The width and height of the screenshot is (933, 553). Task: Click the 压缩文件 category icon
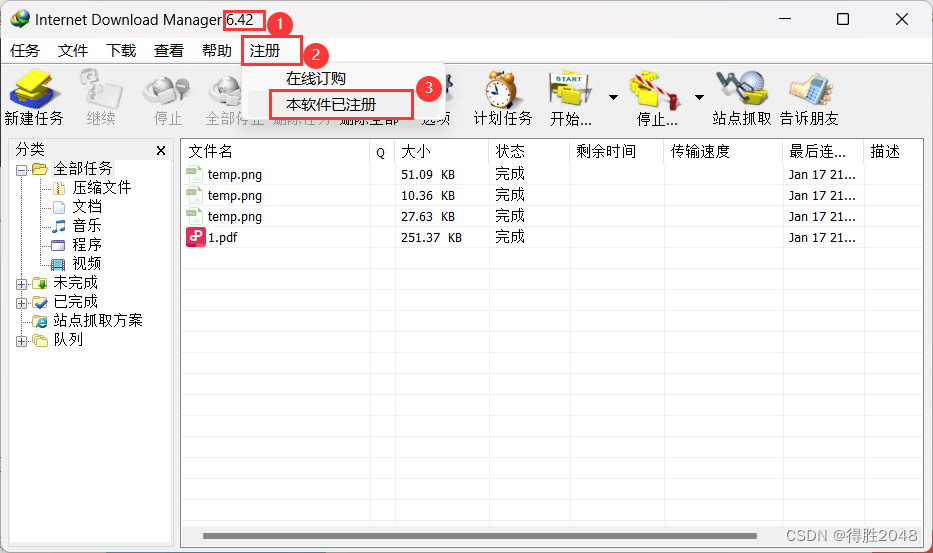(59, 189)
